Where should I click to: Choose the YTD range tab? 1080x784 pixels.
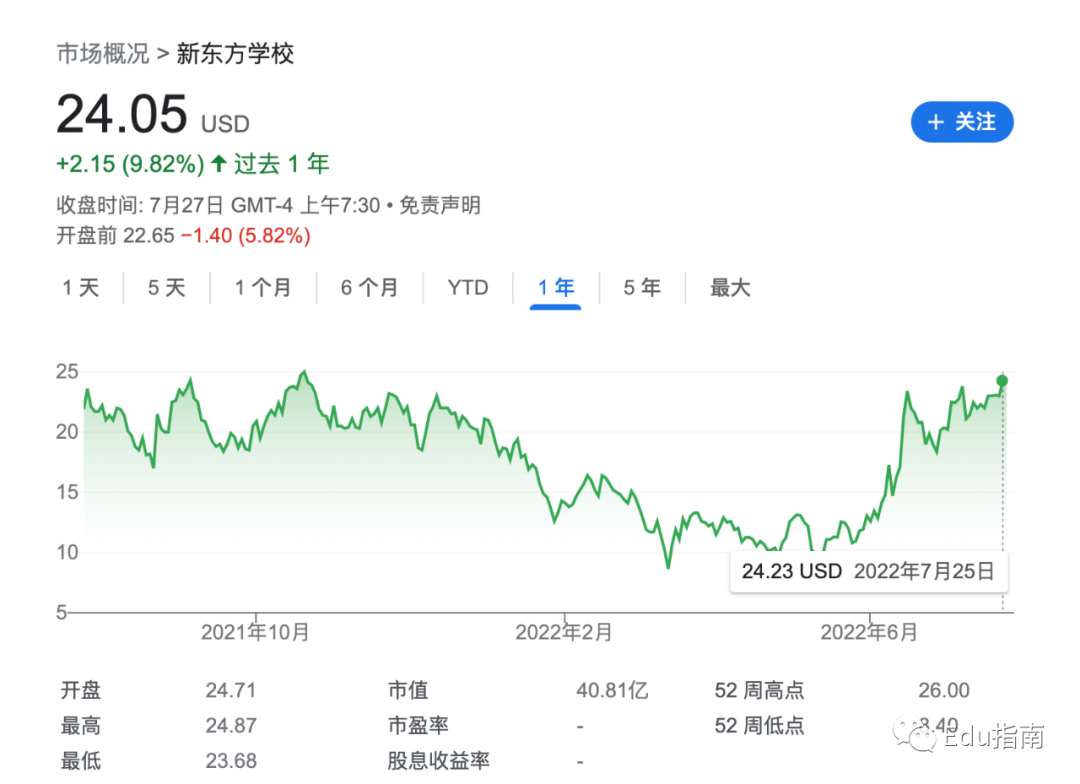(x=468, y=287)
